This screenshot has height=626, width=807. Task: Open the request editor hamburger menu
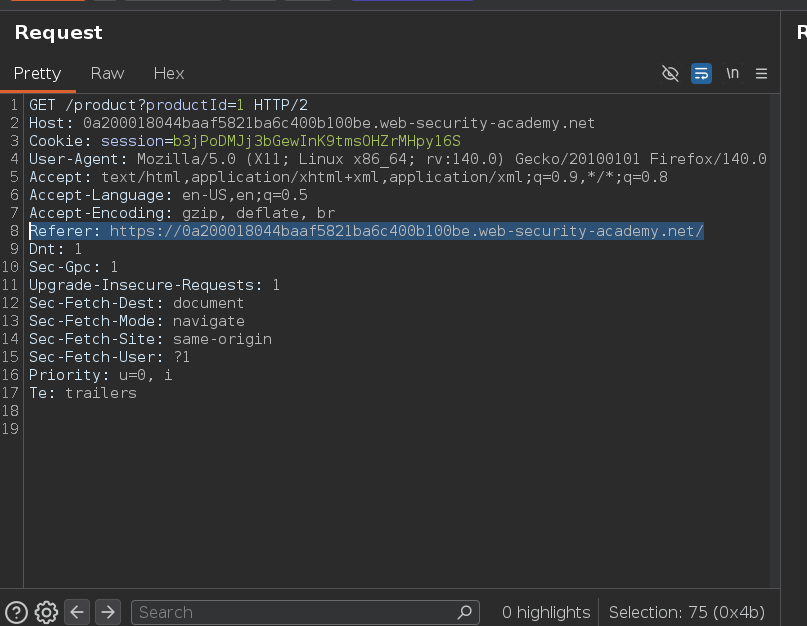(761, 74)
